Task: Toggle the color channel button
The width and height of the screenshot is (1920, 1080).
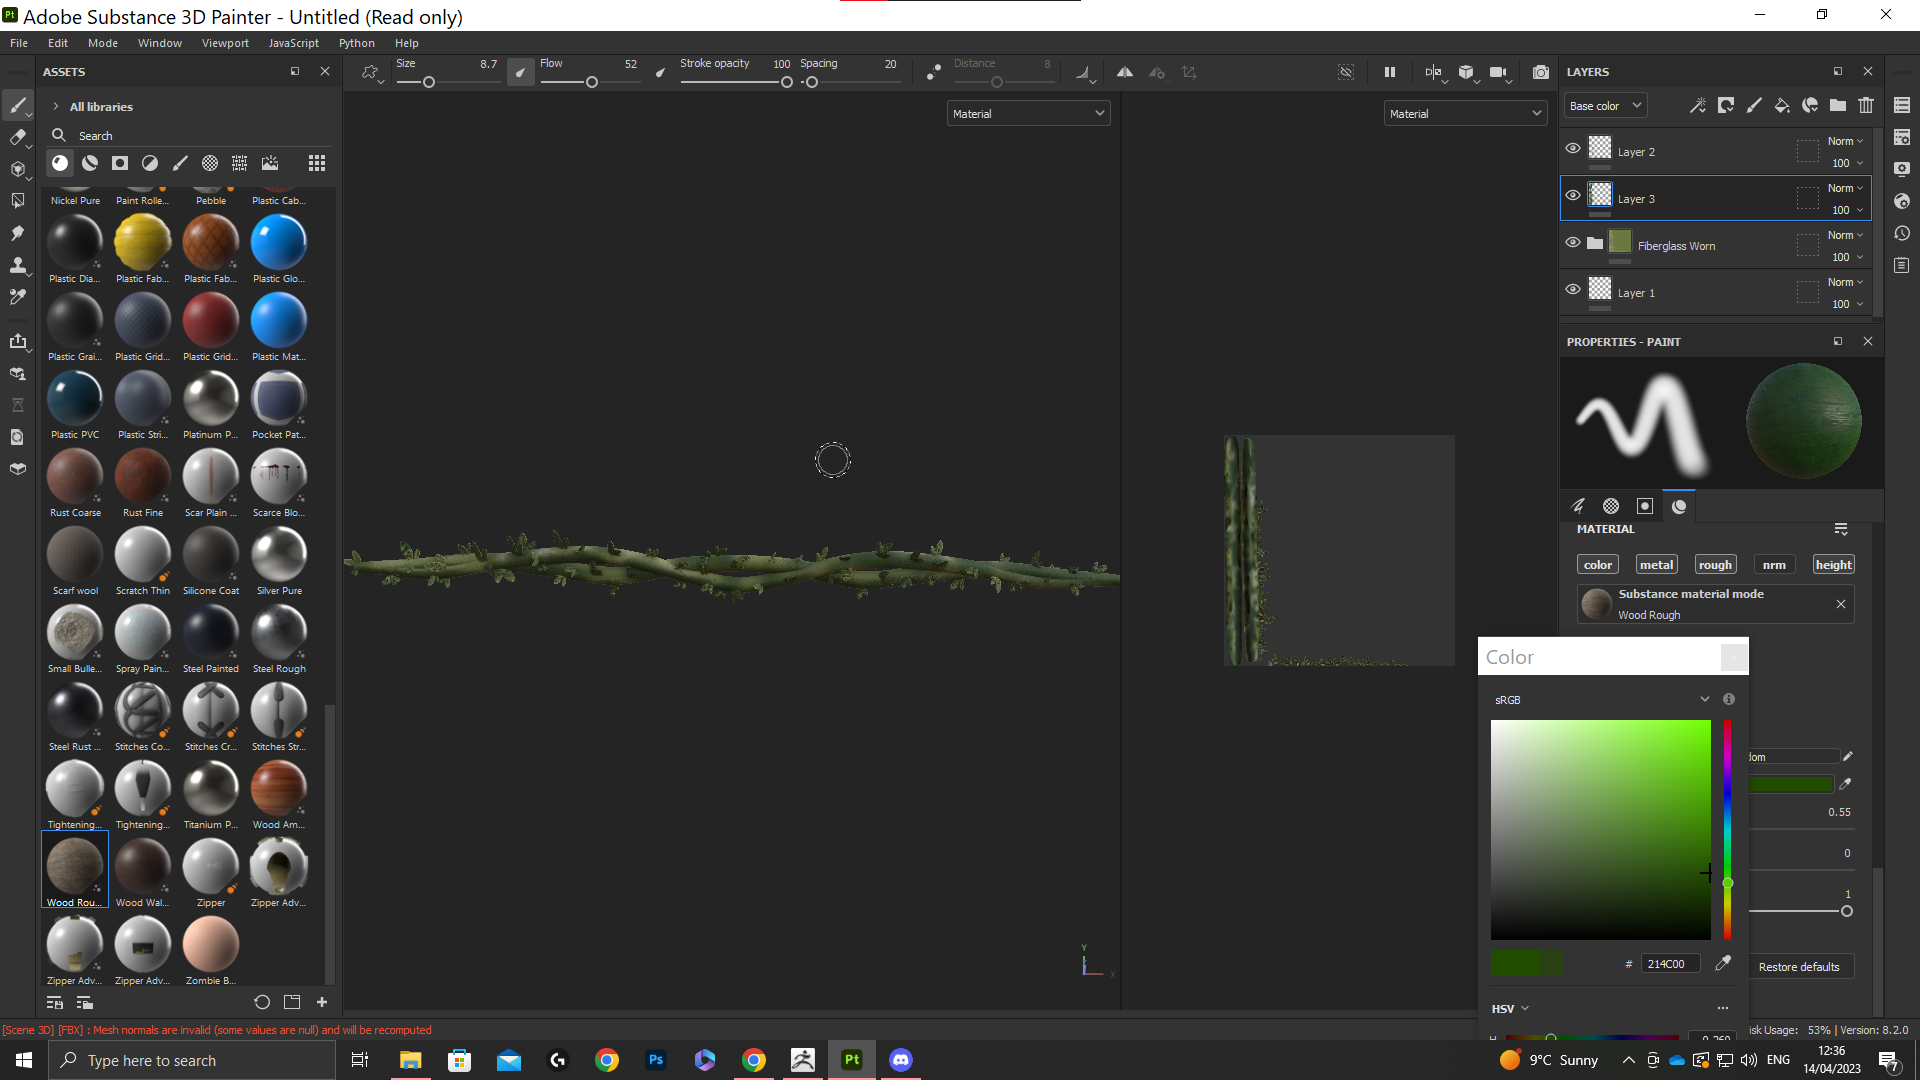Action: (1598, 565)
